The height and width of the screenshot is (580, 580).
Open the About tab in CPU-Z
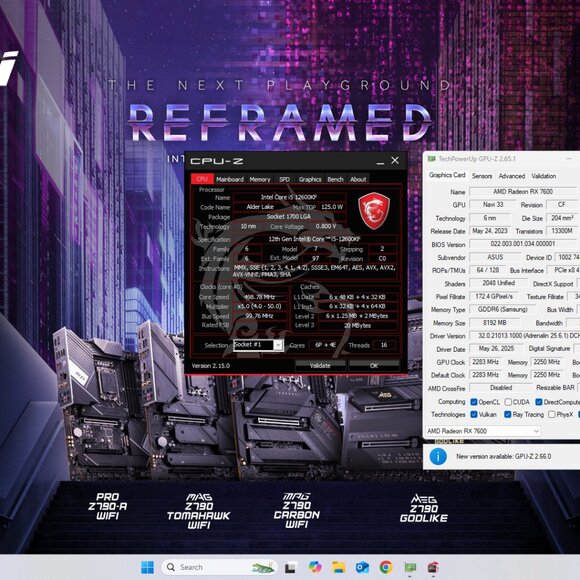tap(358, 179)
